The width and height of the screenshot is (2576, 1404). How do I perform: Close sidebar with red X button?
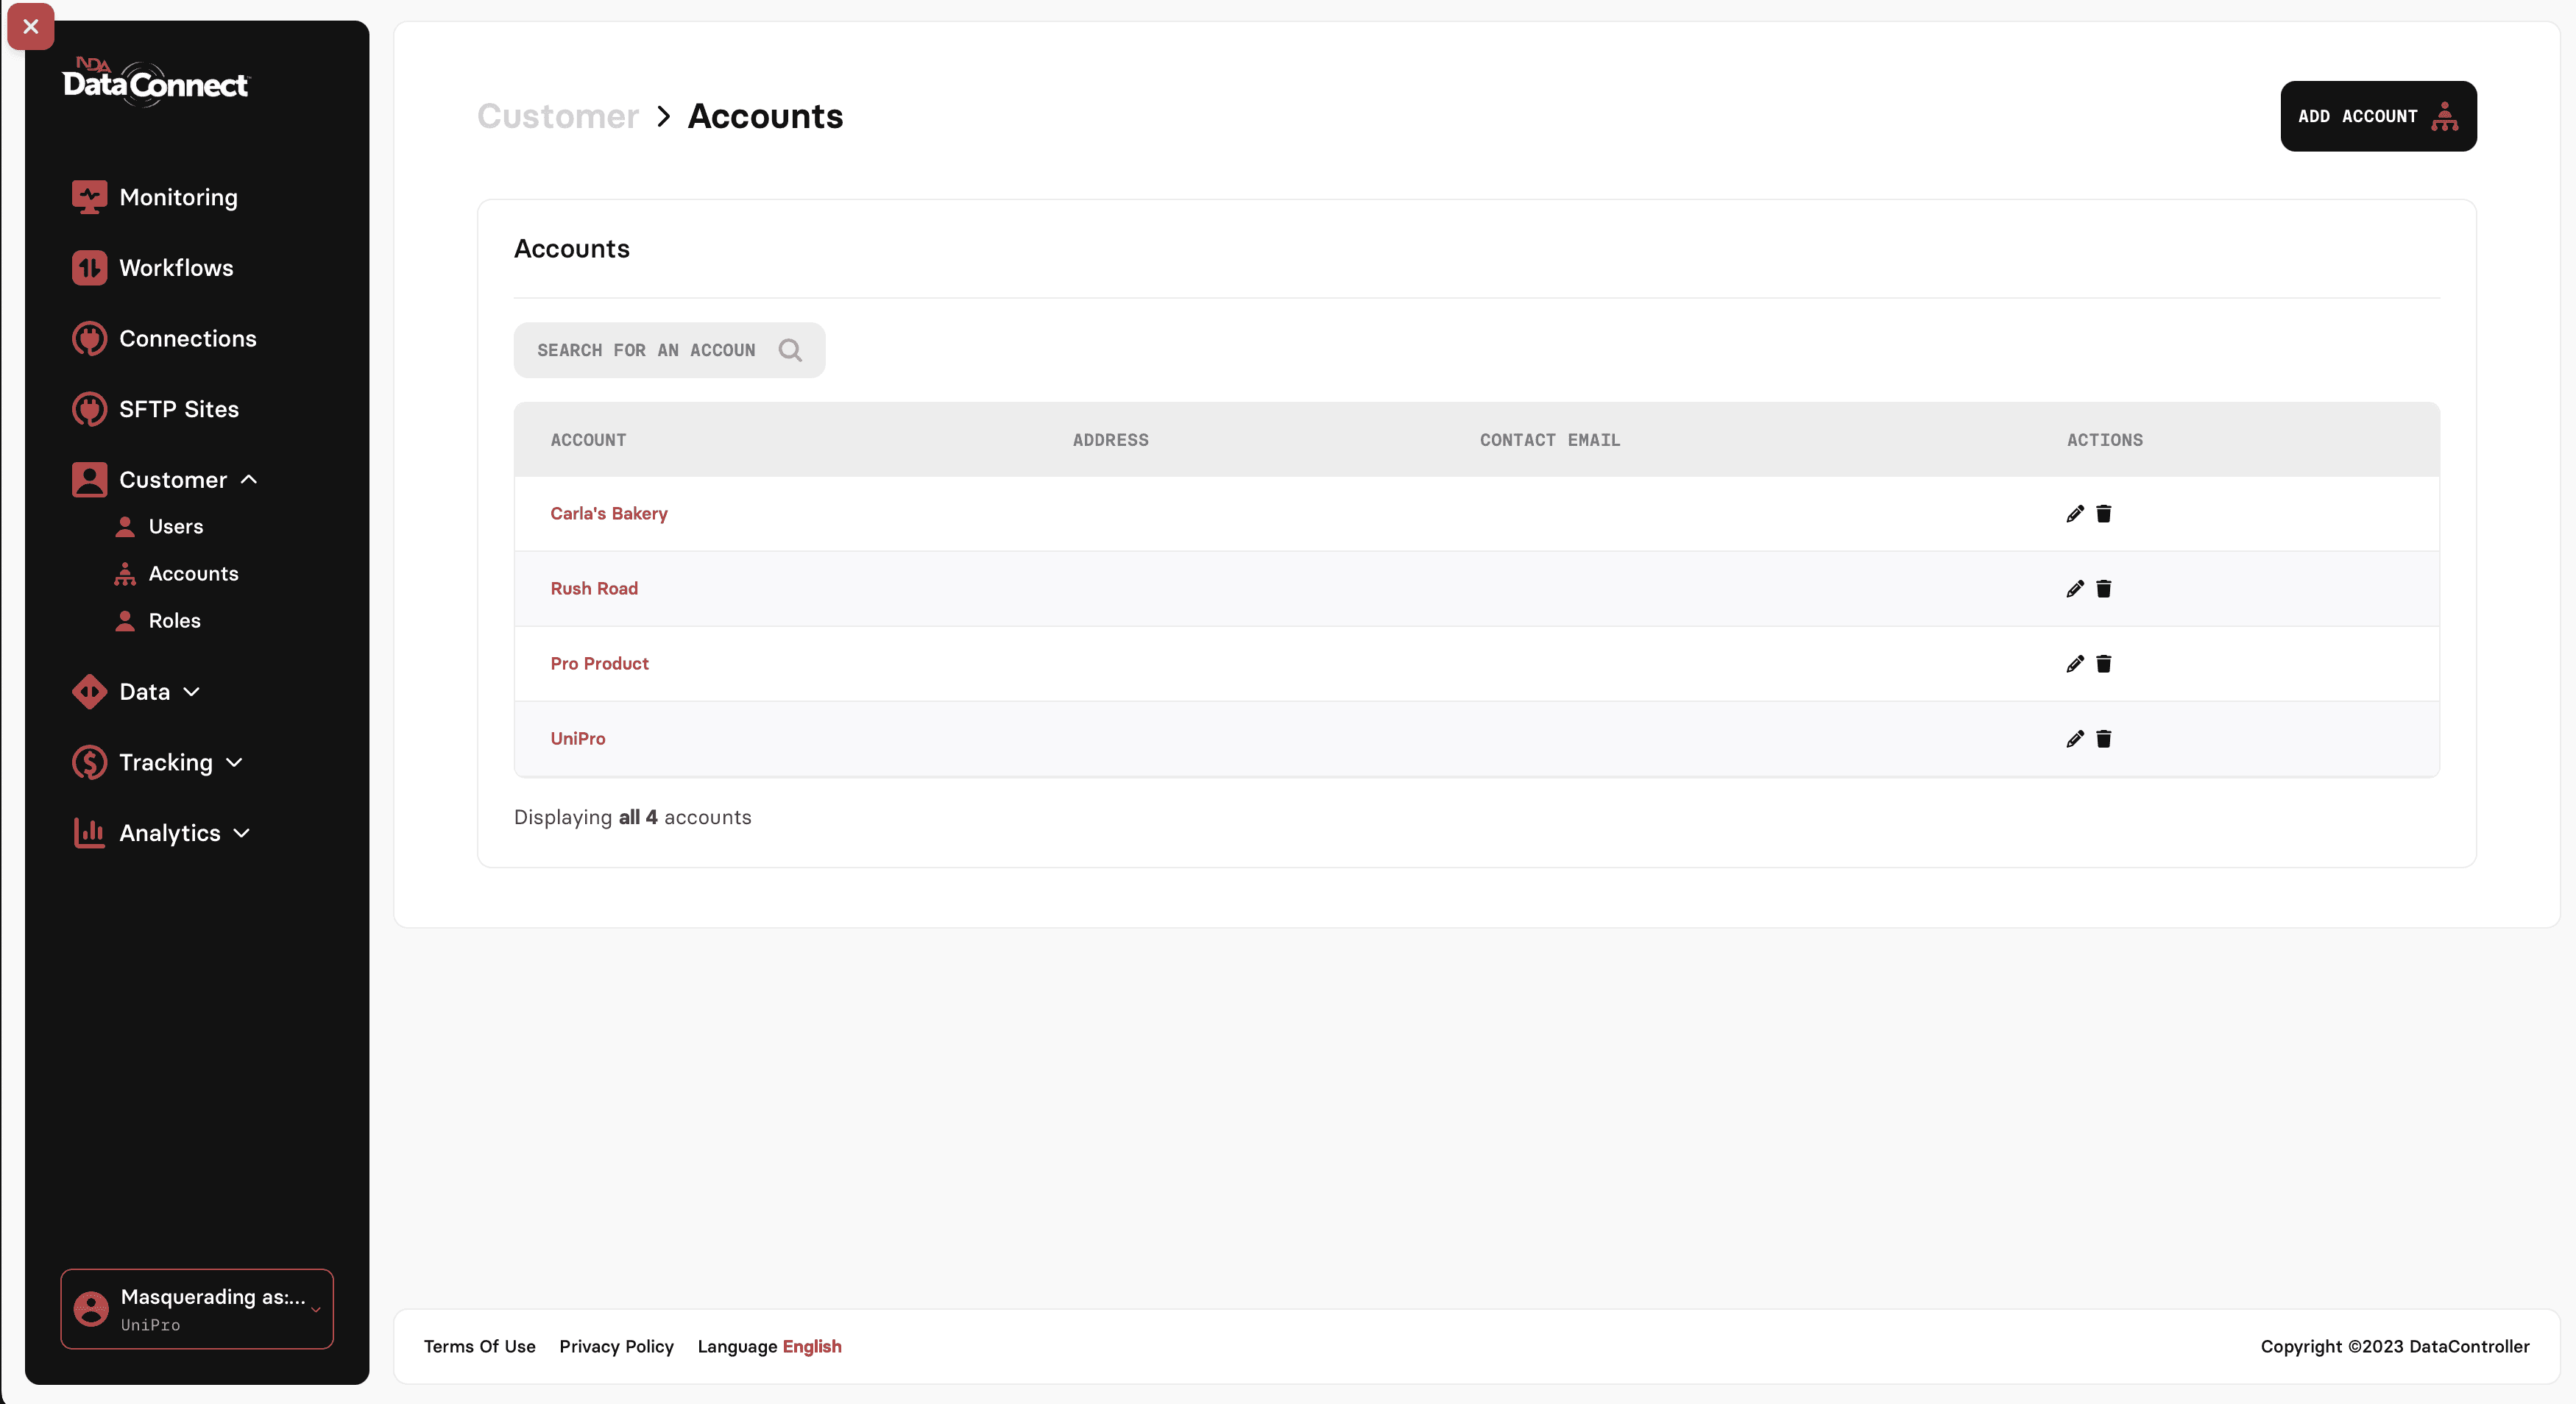click(31, 27)
